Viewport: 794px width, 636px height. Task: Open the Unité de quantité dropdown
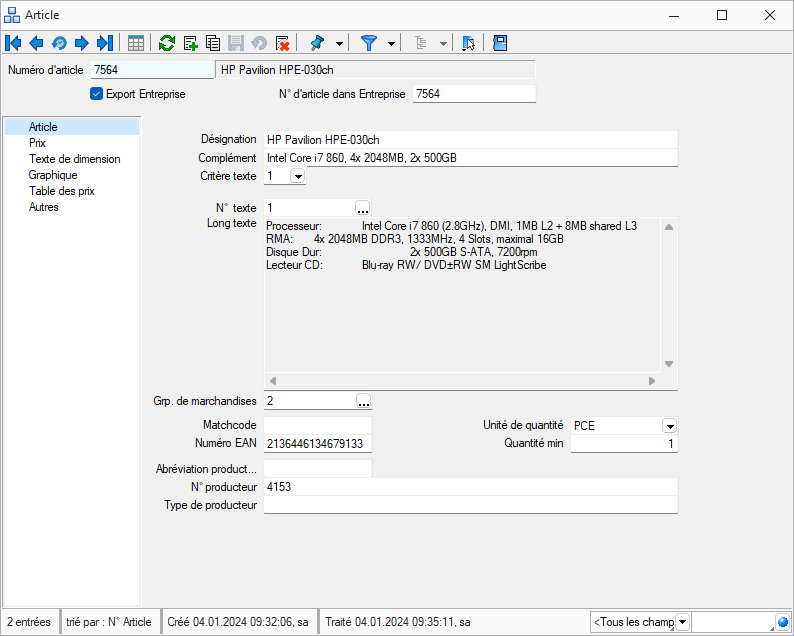[x=669, y=426]
